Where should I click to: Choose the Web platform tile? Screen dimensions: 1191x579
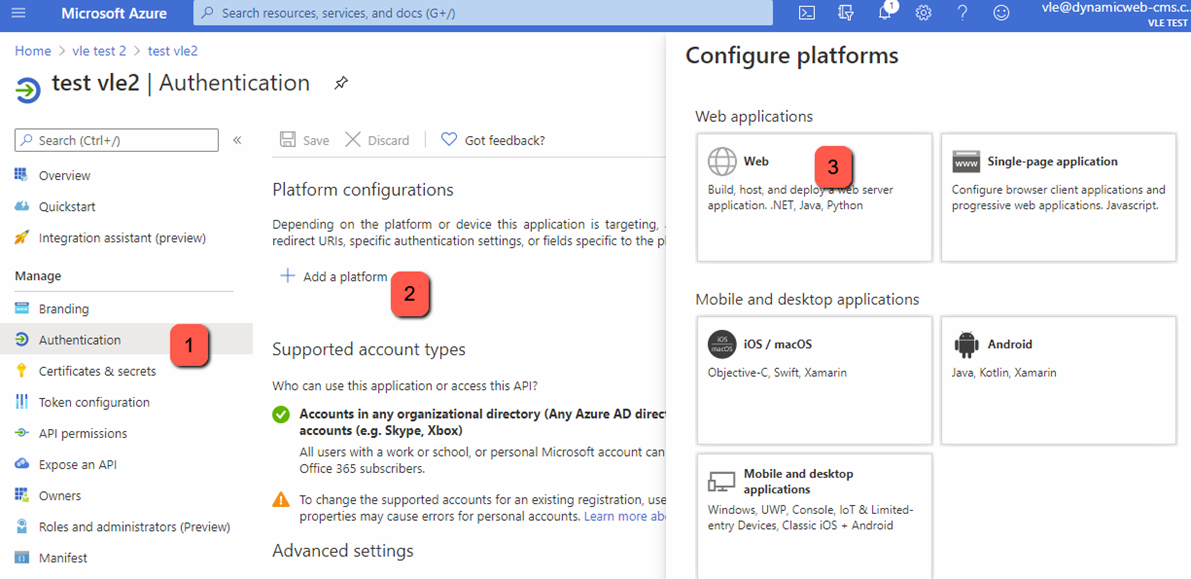coord(814,198)
